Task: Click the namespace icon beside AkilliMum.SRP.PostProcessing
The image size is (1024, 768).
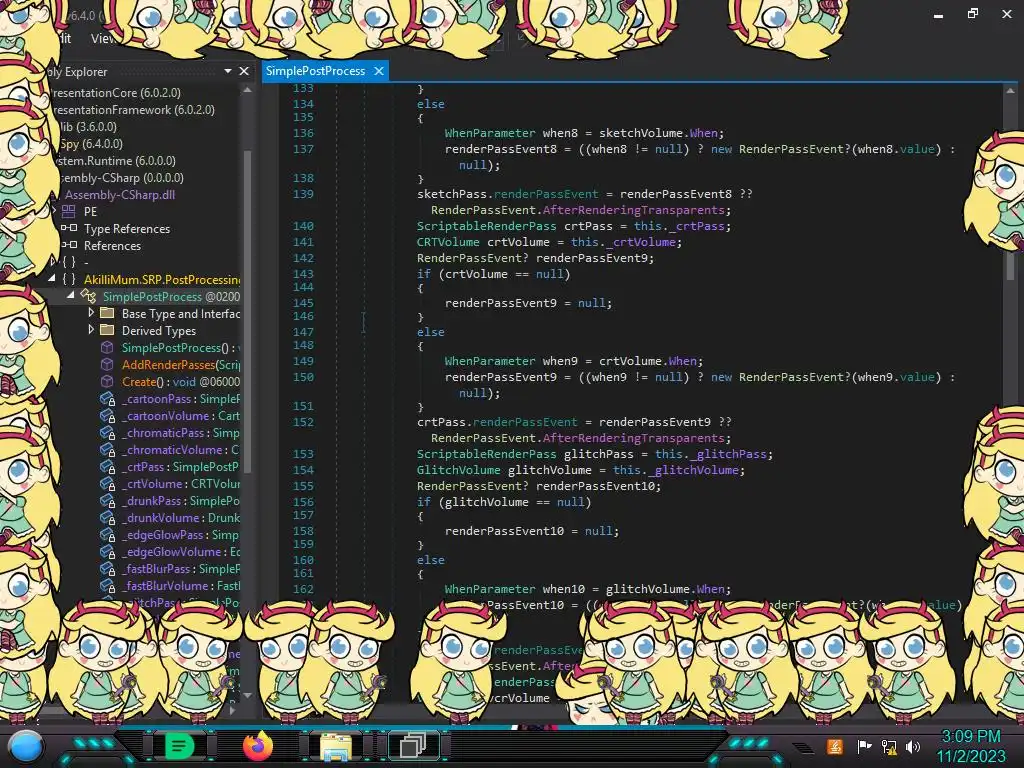Action: [x=69, y=279]
